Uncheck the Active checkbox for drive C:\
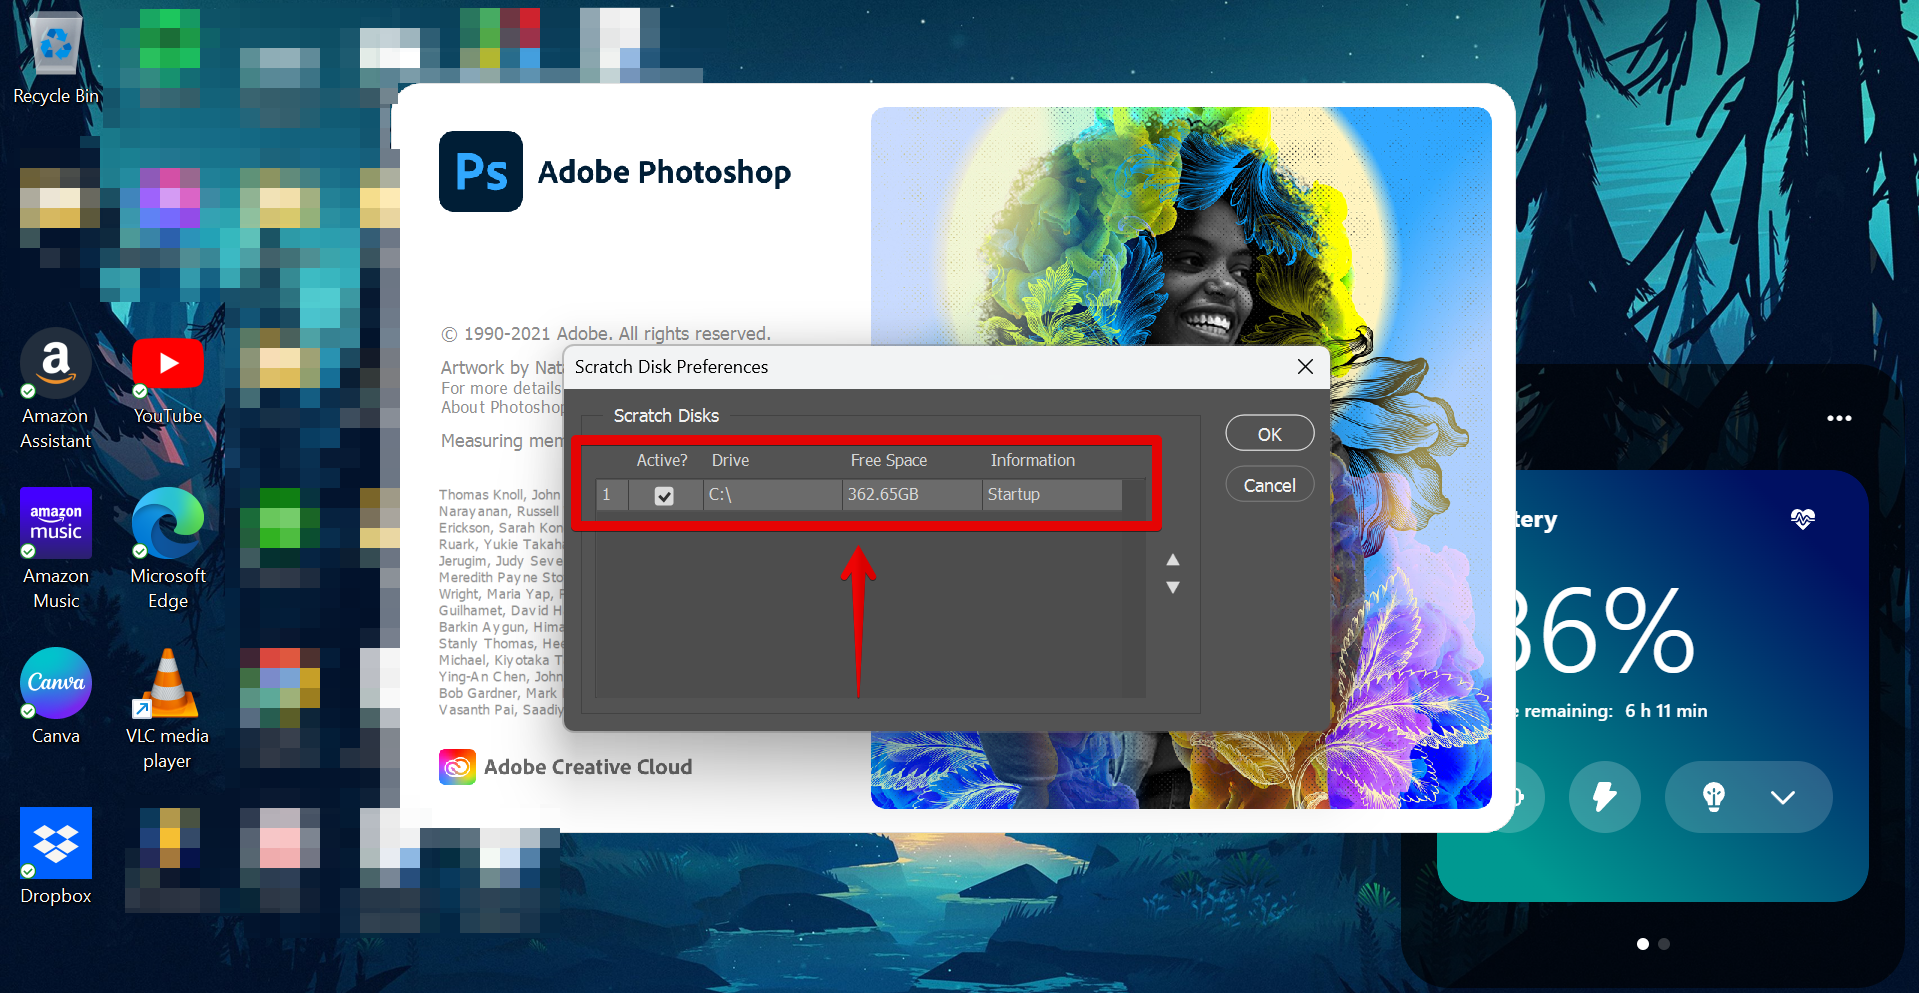The image size is (1919, 993). tap(664, 495)
